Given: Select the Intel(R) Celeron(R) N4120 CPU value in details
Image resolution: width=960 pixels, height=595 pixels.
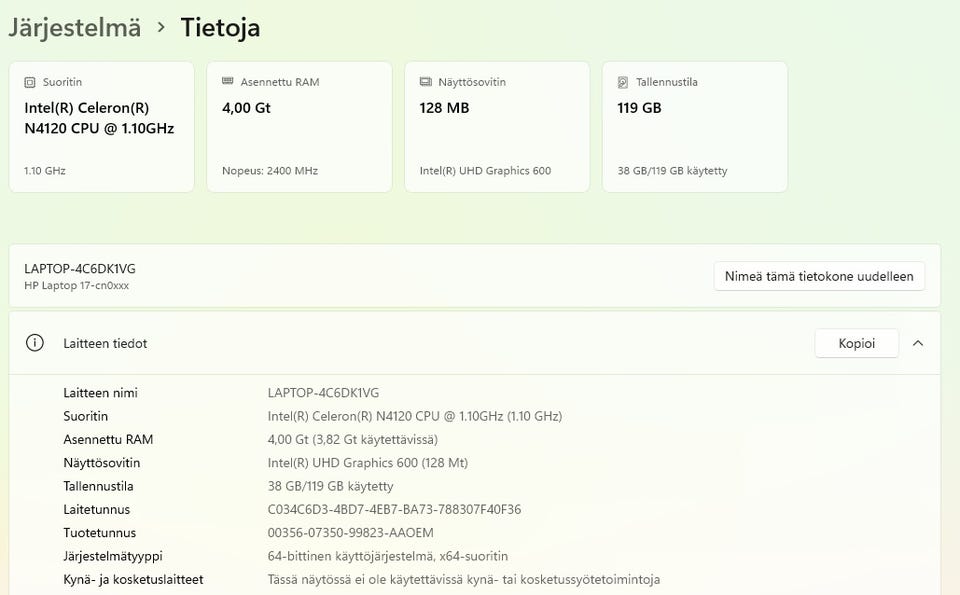Looking at the screenshot, I should [414, 416].
